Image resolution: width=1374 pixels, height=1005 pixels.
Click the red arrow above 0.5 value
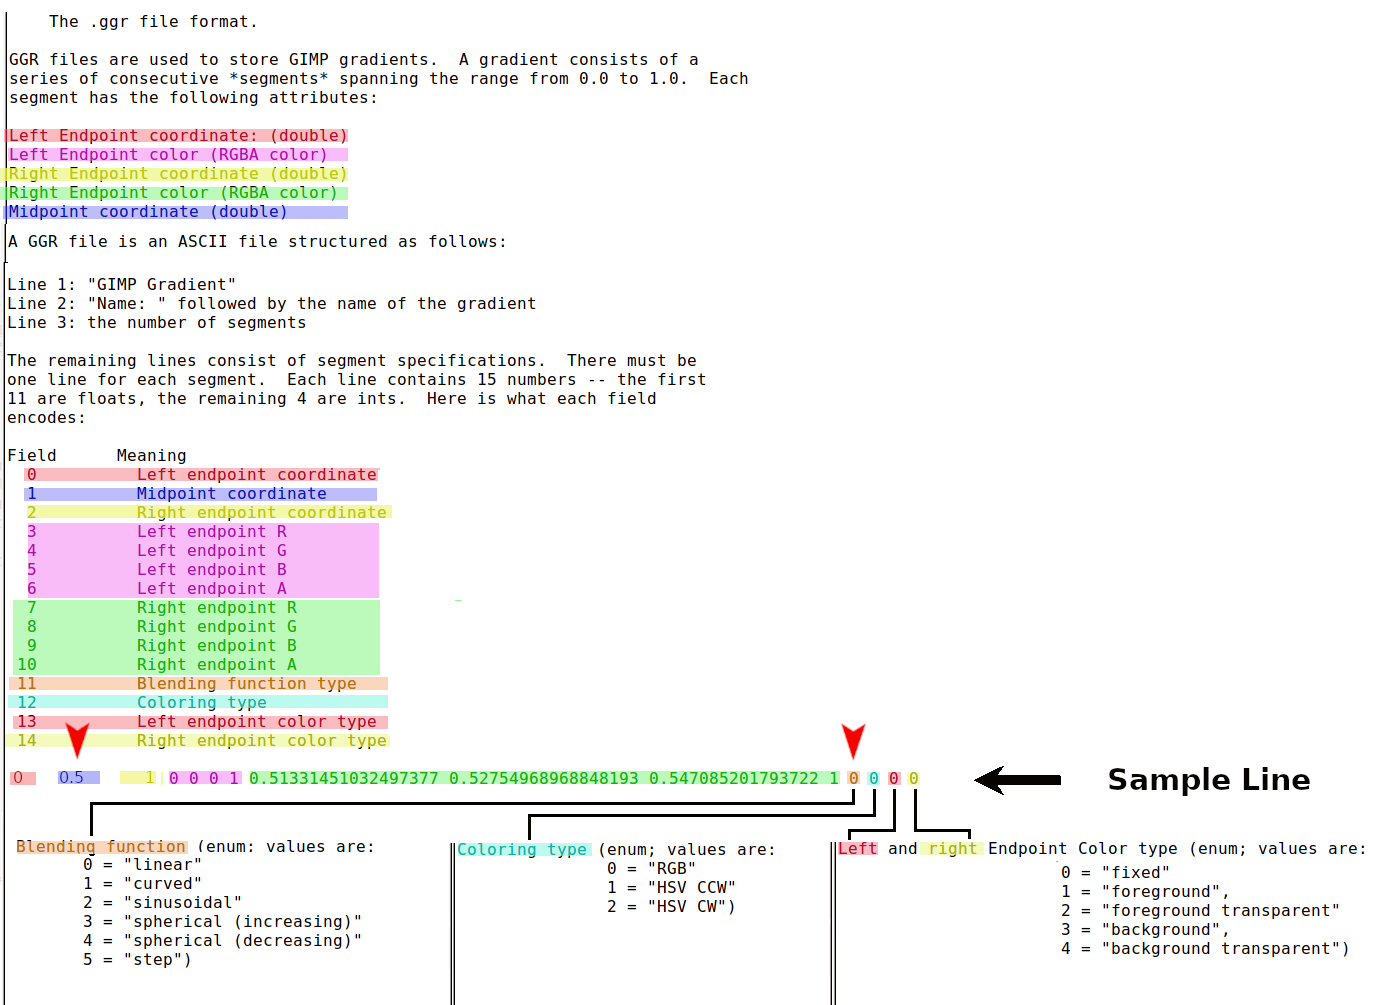(x=77, y=739)
